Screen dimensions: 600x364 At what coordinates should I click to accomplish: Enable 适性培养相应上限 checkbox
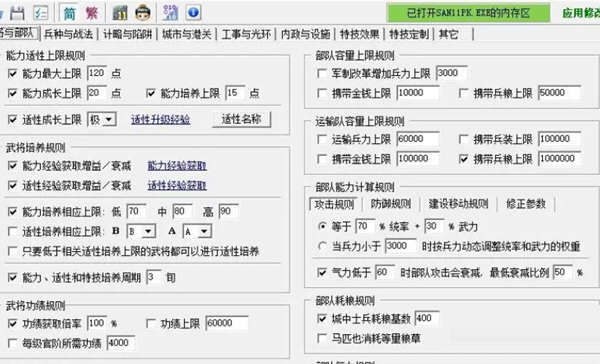tap(13, 231)
